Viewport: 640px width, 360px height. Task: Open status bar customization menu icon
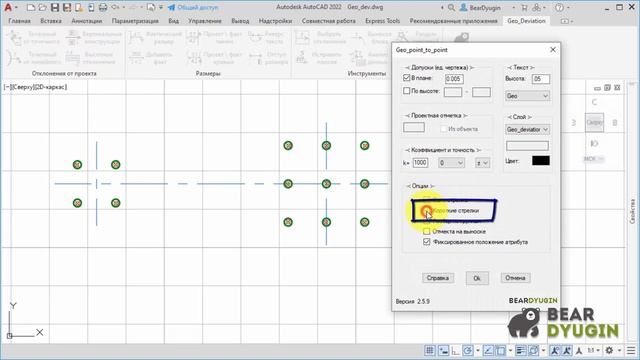(631, 350)
